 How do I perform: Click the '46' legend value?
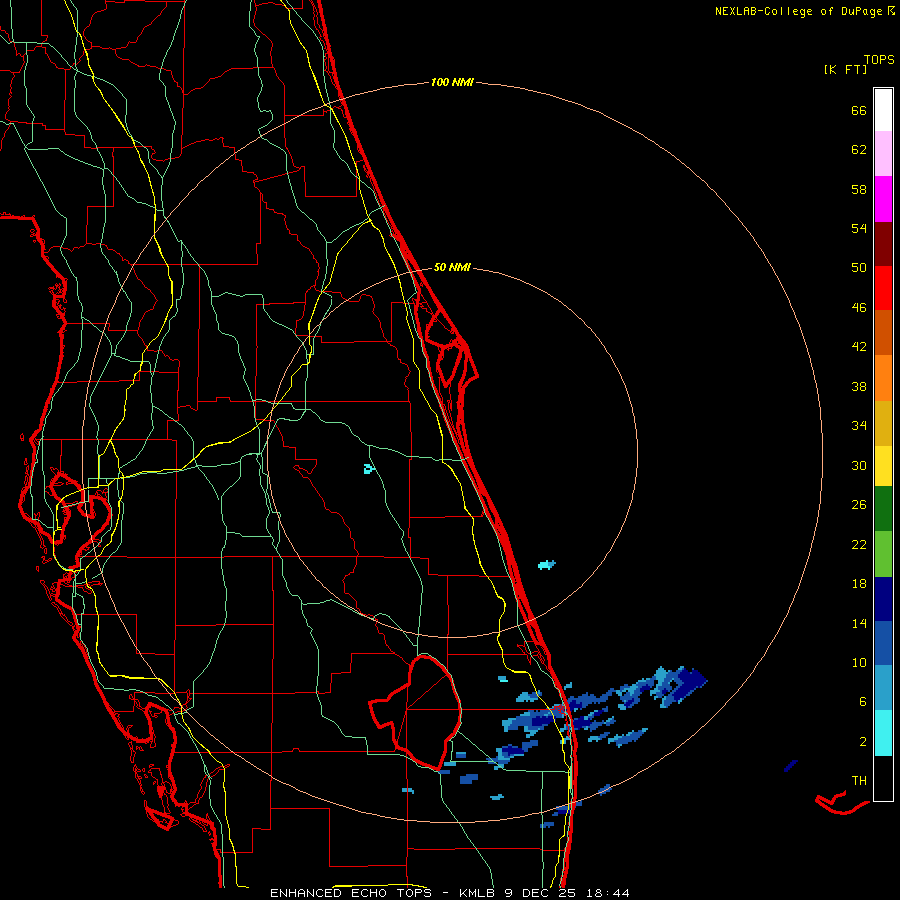(859, 308)
